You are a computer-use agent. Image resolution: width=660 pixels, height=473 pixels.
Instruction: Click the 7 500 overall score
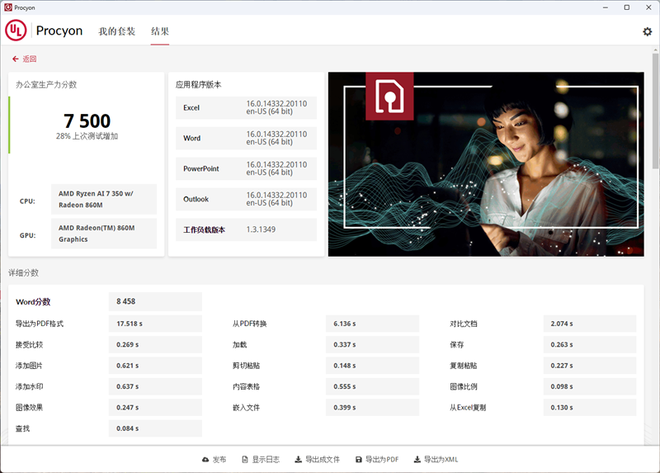point(87,121)
